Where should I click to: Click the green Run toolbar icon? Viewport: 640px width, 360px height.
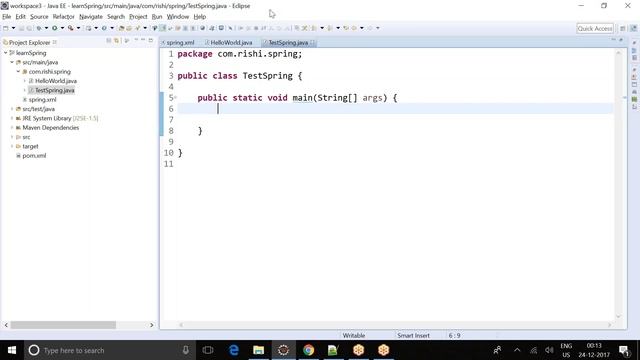point(54,28)
